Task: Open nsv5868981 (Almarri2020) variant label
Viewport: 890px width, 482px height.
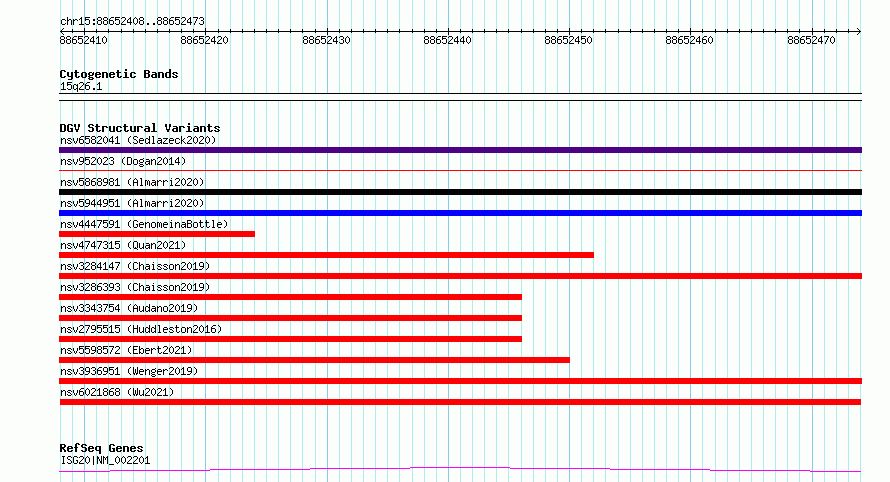Action: coord(132,182)
